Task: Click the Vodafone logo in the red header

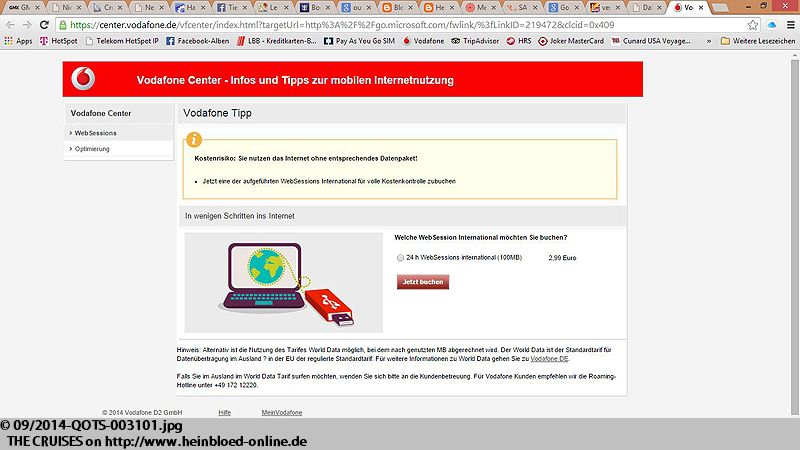Action: click(83, 79)
